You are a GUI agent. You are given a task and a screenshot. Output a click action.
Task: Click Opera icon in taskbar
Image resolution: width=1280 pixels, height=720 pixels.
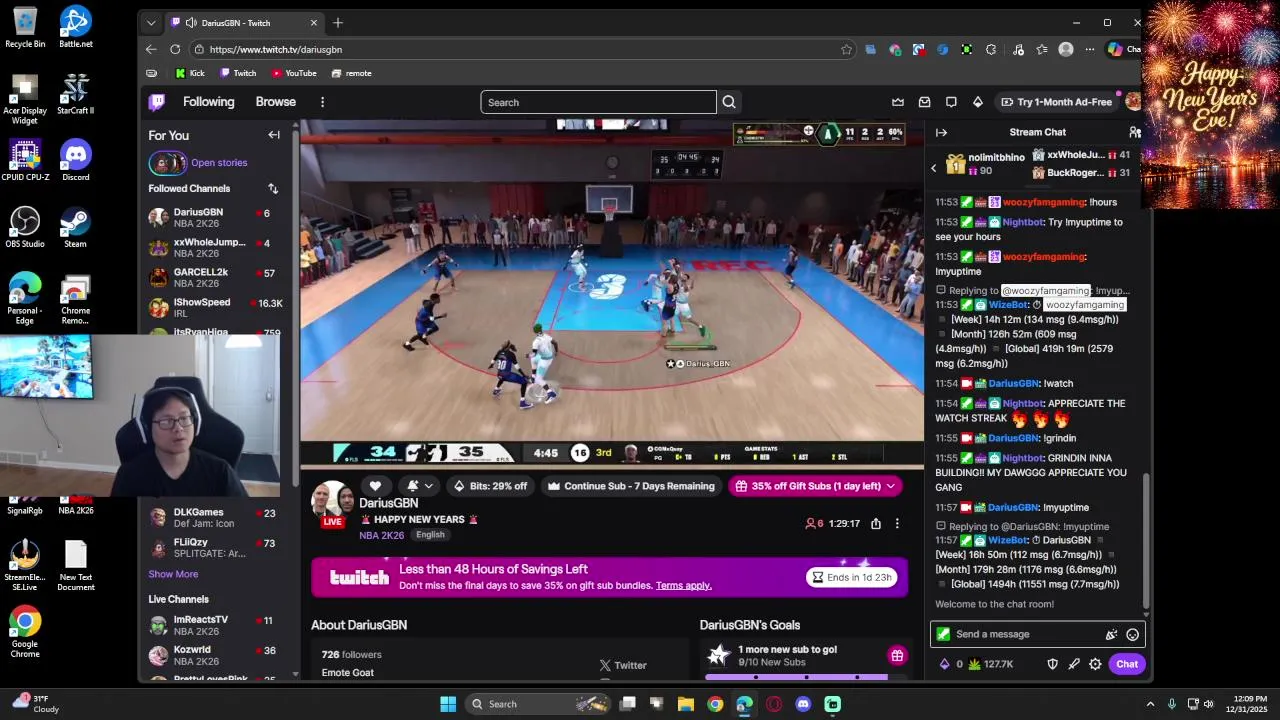coord(774,704)
